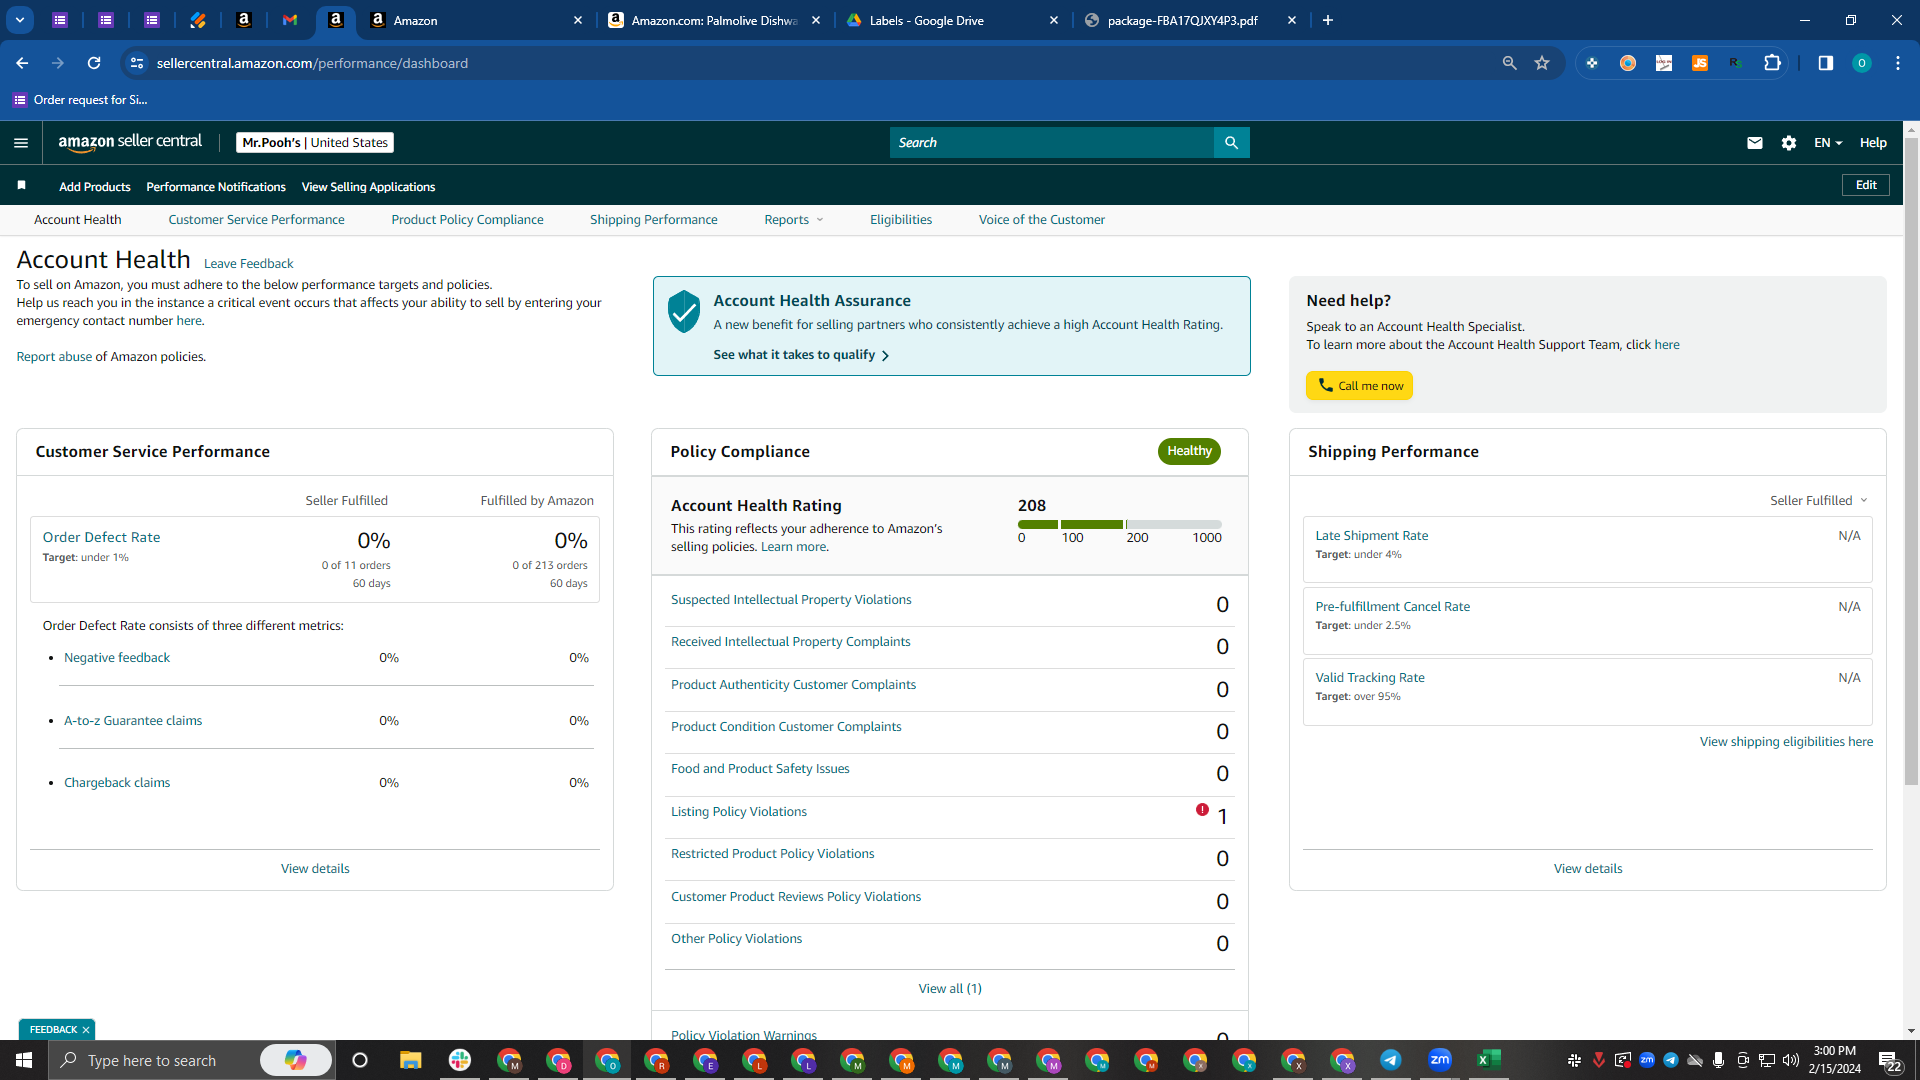Switch to the Labels - Google Drive tab
The image size is (1920, 1080).
coord(953,20)
